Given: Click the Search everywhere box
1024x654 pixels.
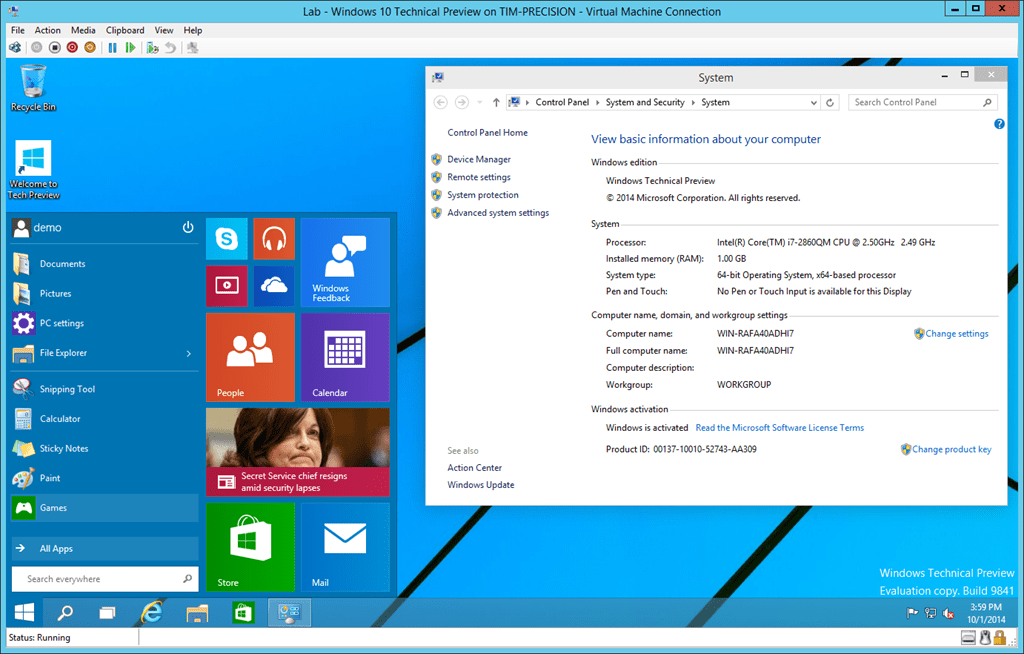Looking at the screenshot, I should pyautogui.click(x=105, y=579).
